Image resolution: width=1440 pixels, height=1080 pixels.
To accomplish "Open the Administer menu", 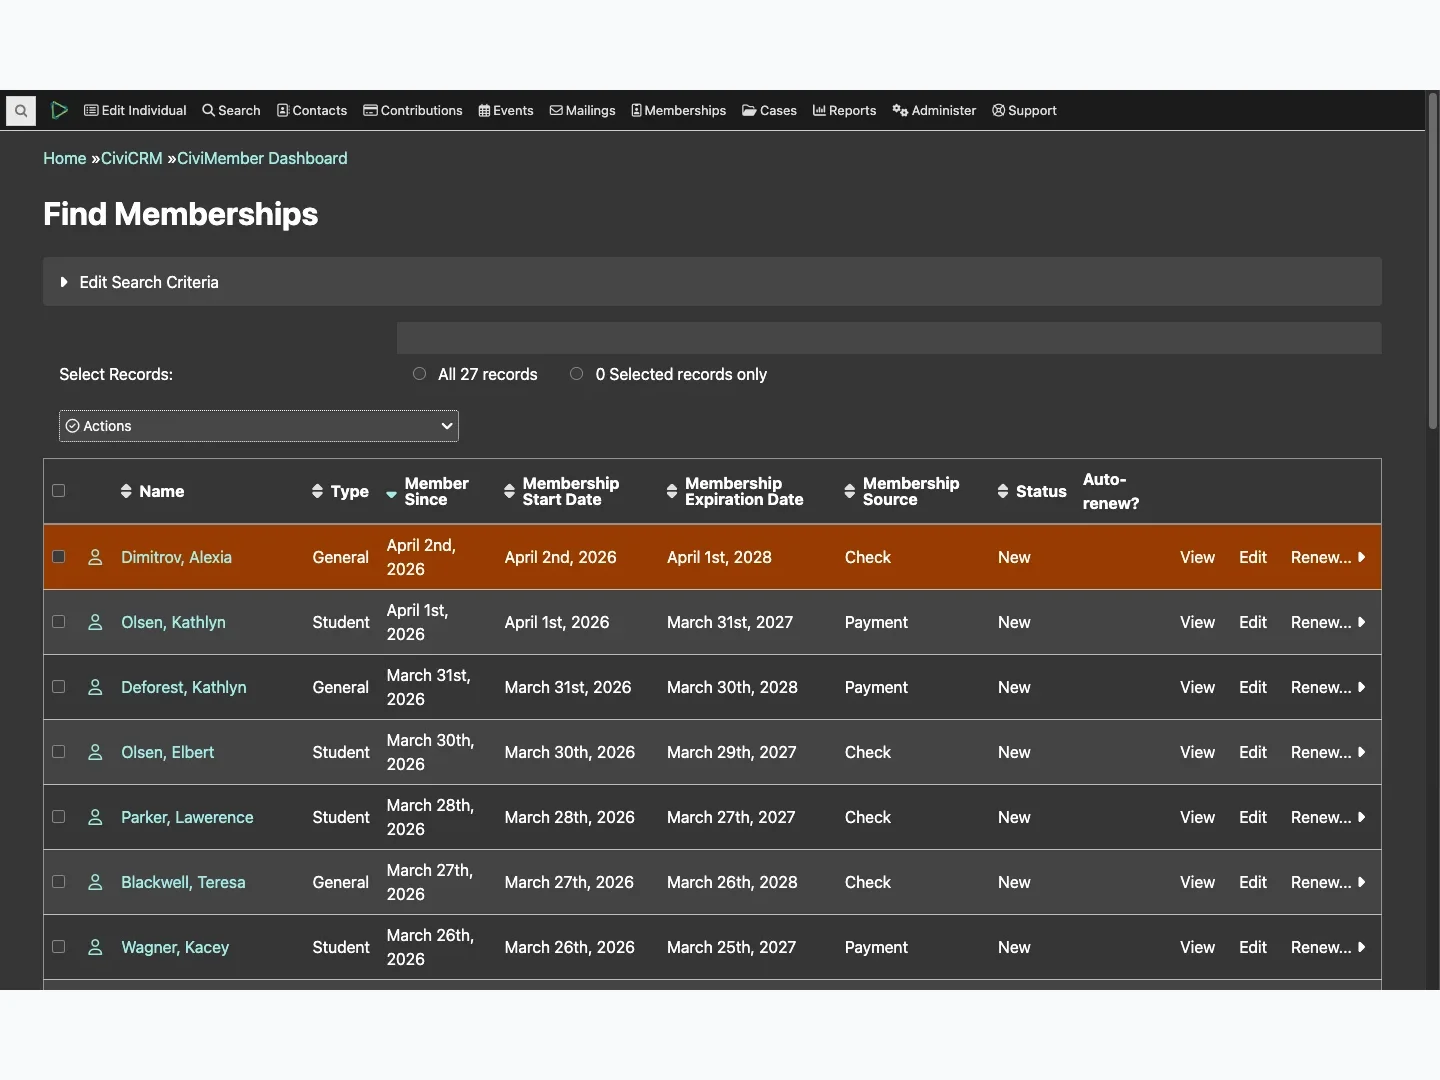I will pos(934,111).
